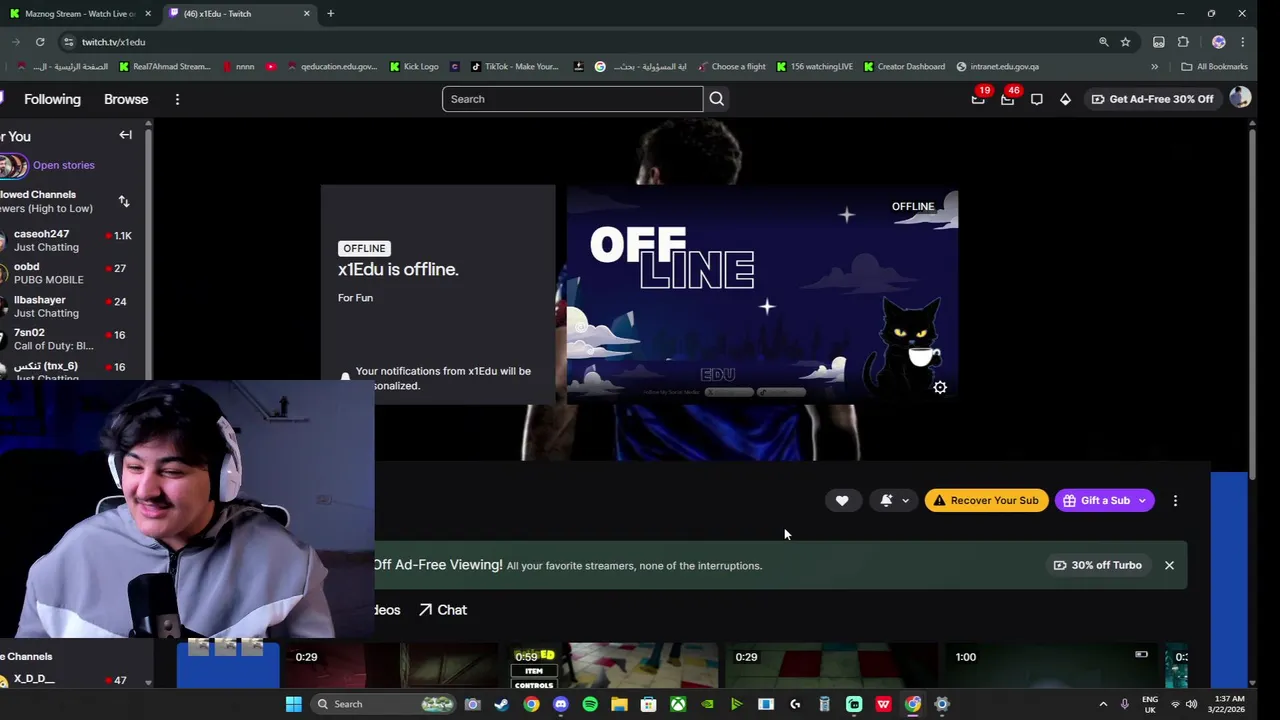Open the volume control in system tray
The width and height of the screenshot is (1280, 720).
click(x=1191, y=704)
